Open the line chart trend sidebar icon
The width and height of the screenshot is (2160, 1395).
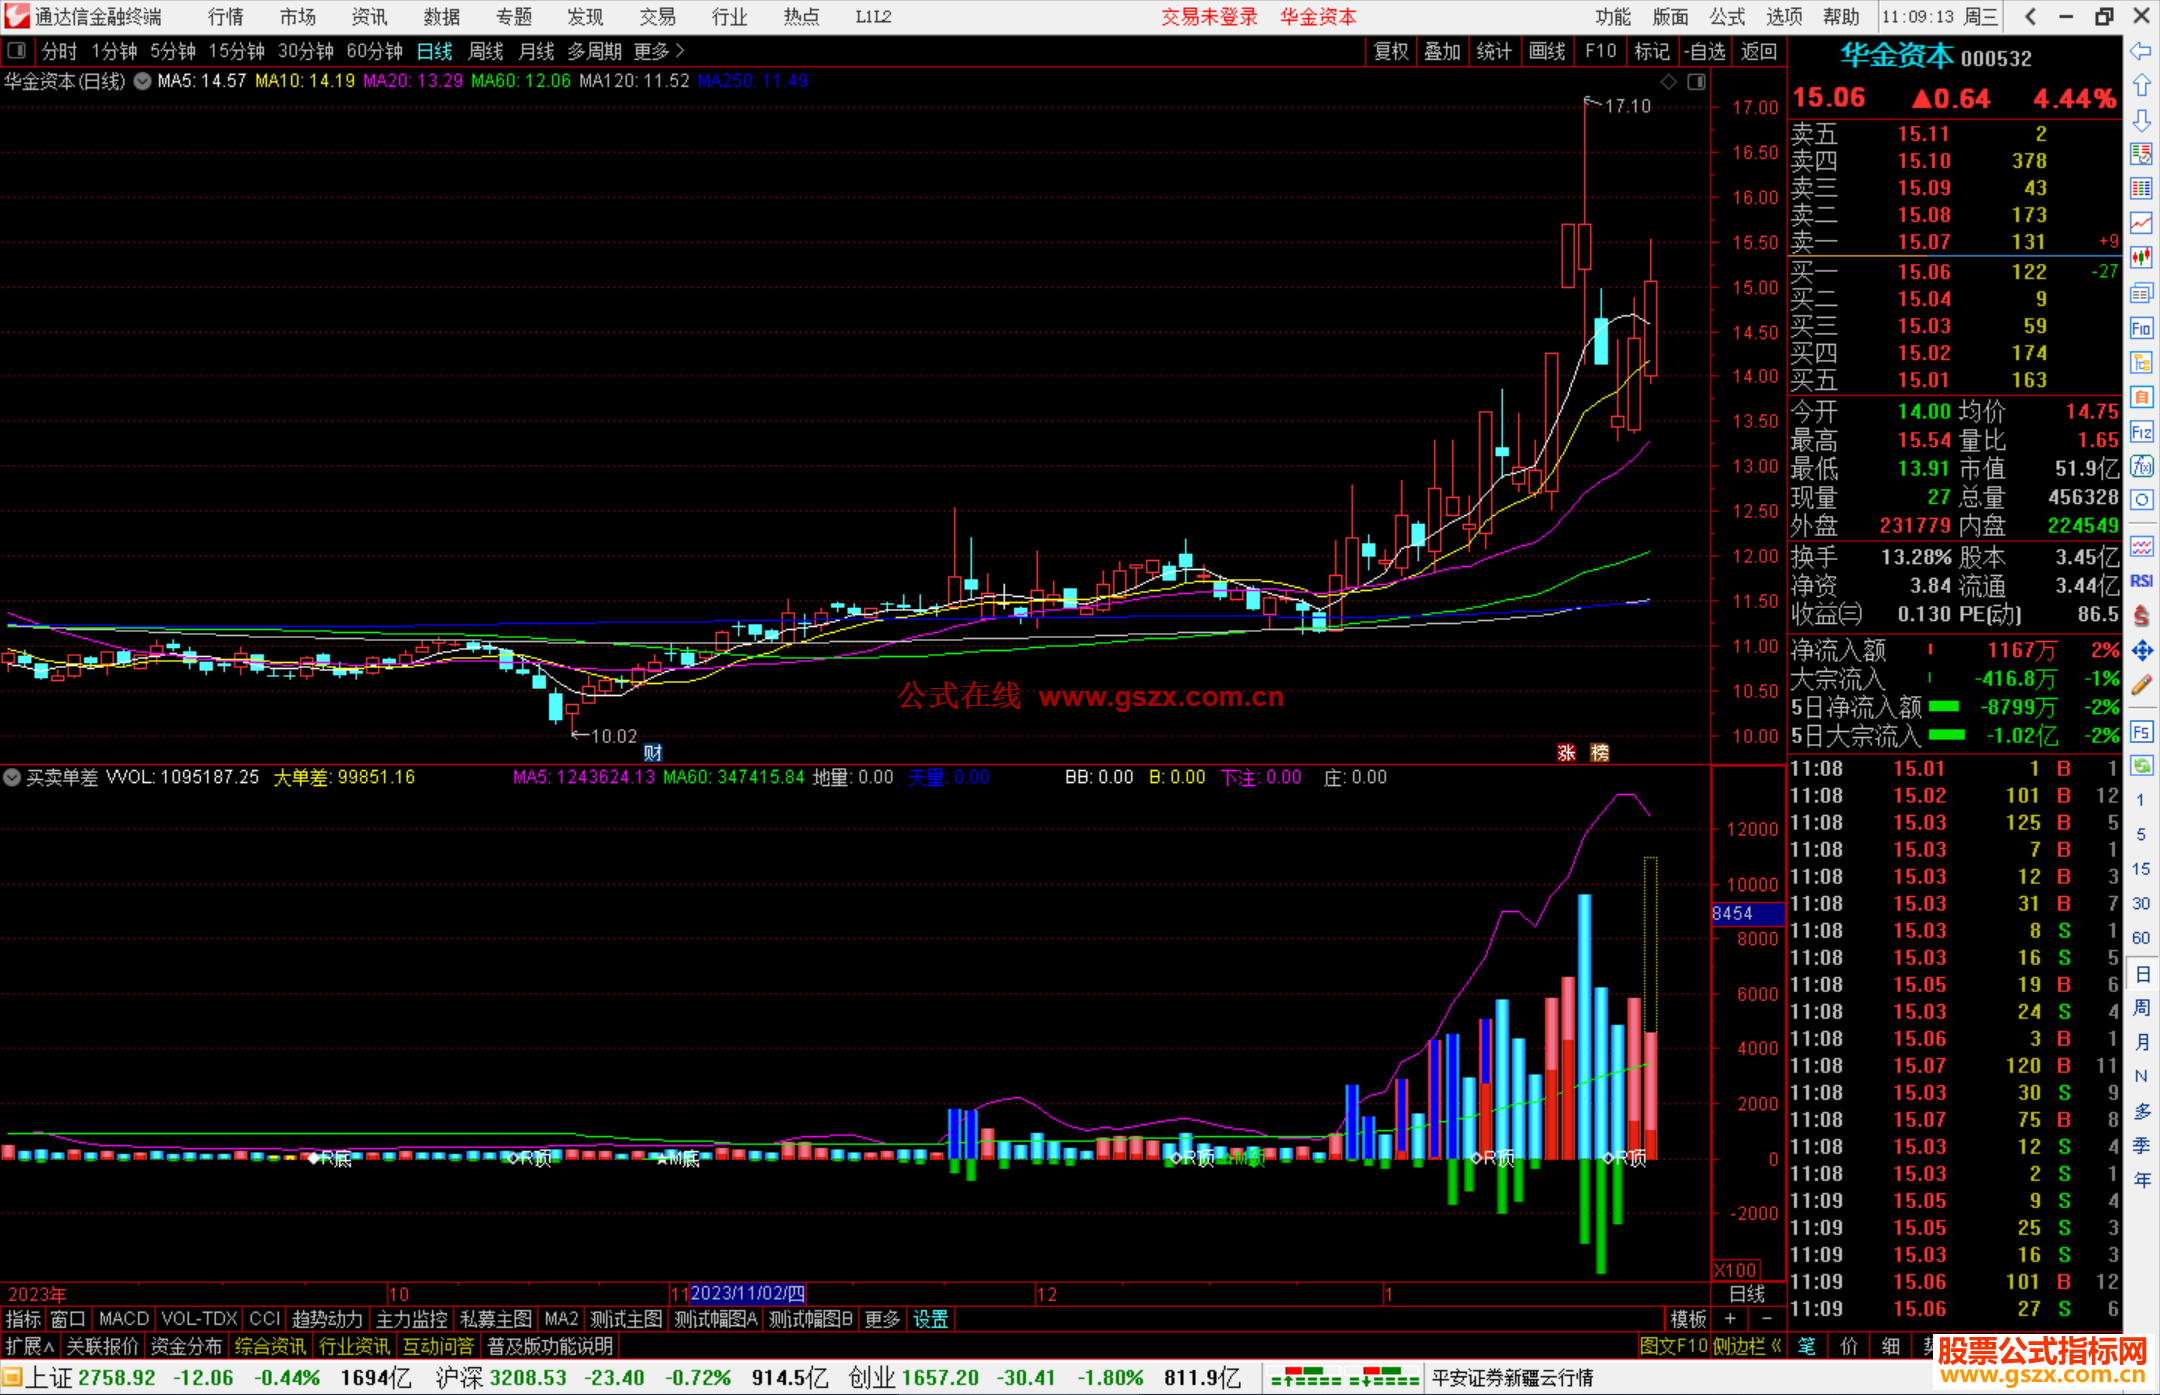tap(2141, 222)
